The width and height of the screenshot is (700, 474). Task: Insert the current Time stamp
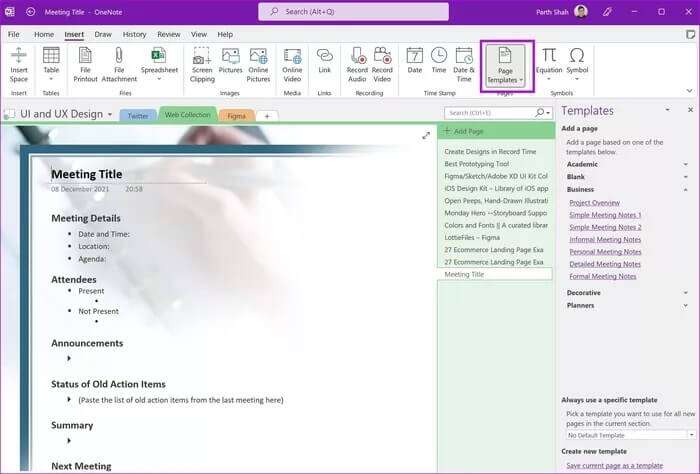point(439,60)
